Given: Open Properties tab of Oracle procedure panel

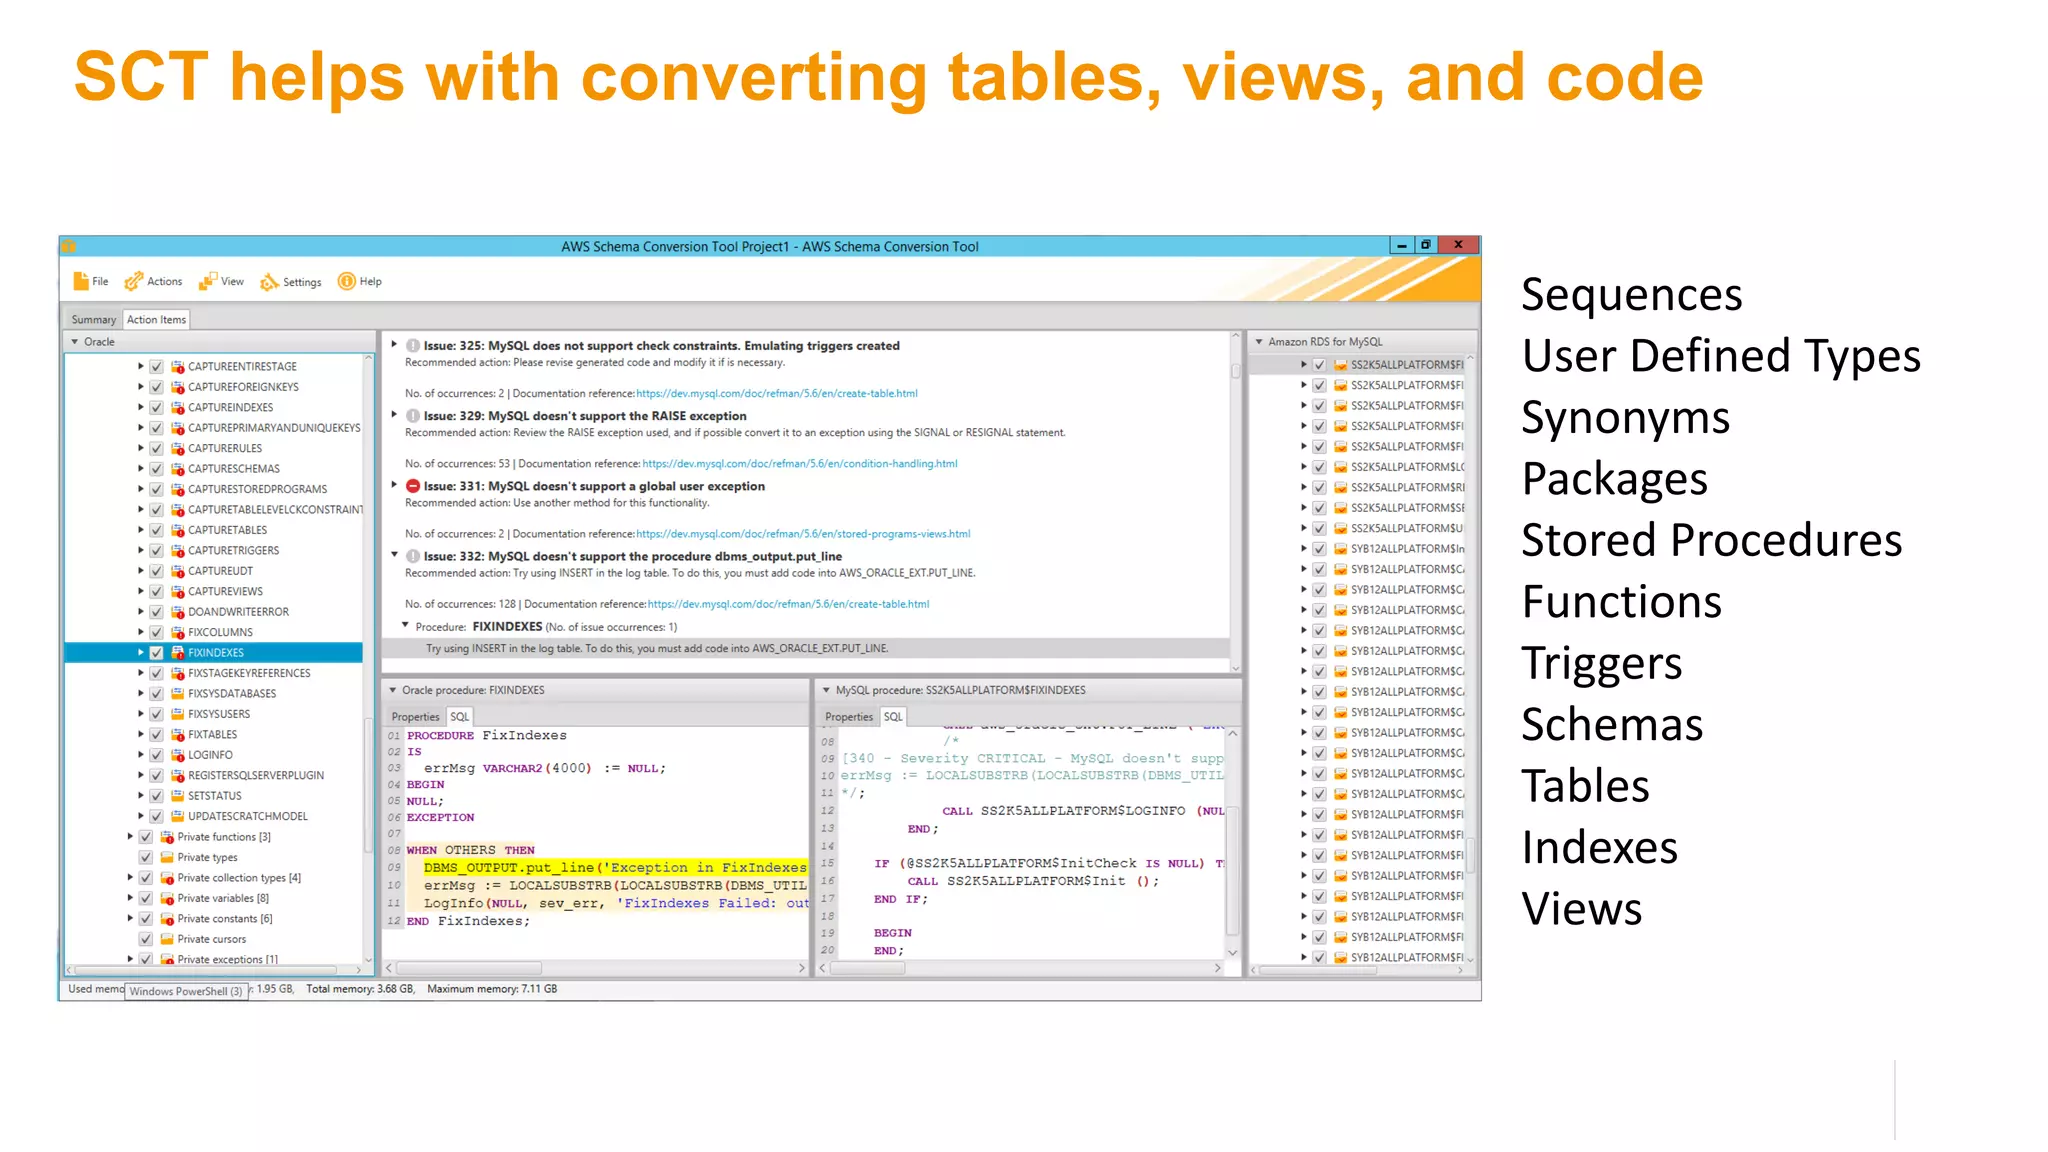Looking at the screenshot, I should 415,717.
